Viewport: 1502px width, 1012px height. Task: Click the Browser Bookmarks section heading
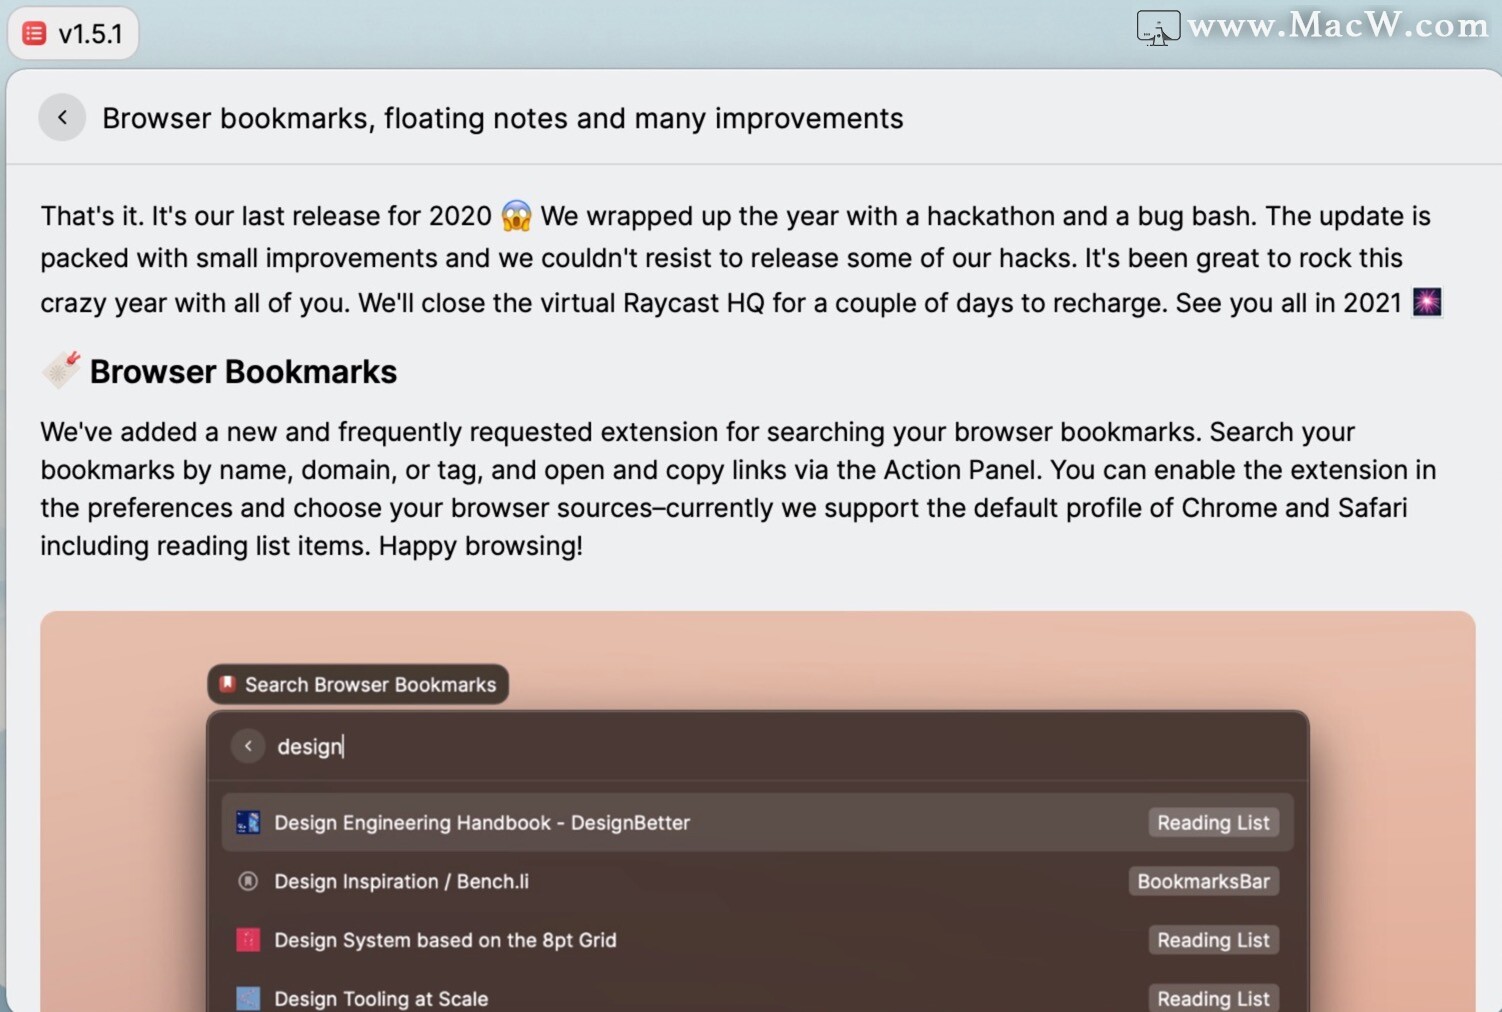(243, 372)
